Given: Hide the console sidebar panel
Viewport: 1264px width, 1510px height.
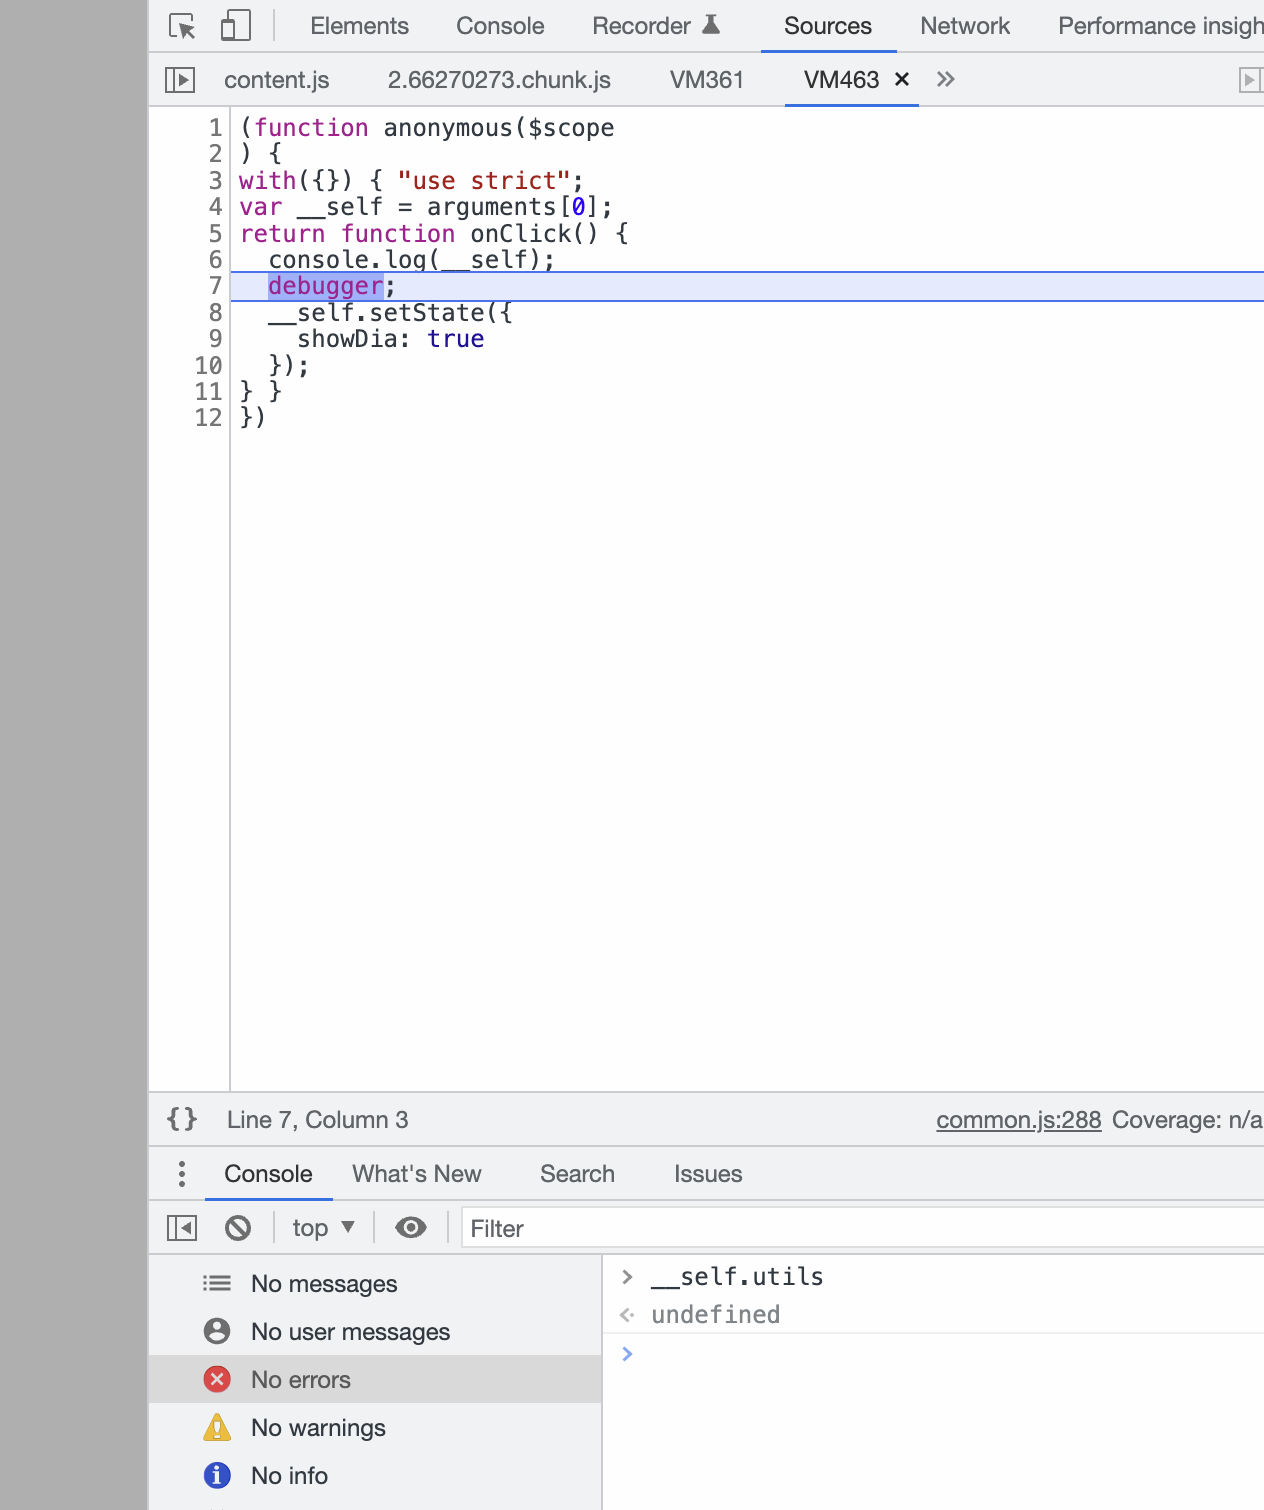Looking at the screenshot, I should click(181, 1228).
